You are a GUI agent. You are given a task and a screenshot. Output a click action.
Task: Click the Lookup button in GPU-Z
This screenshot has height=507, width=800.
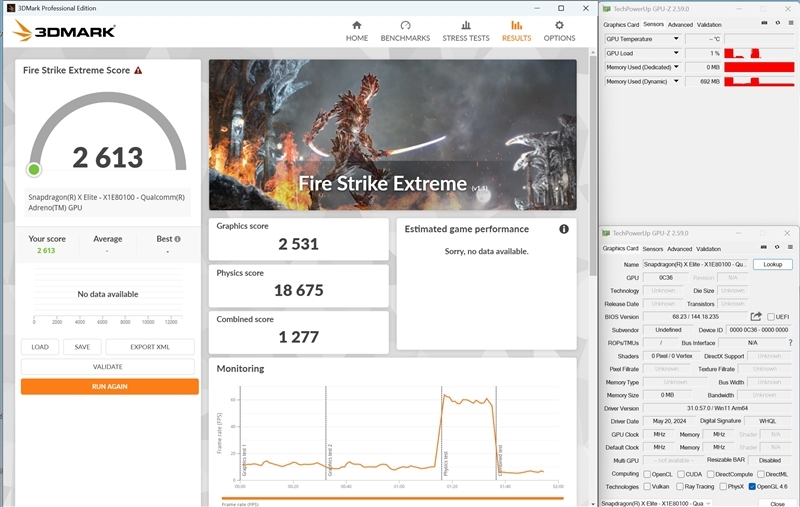tap(773, 264)
